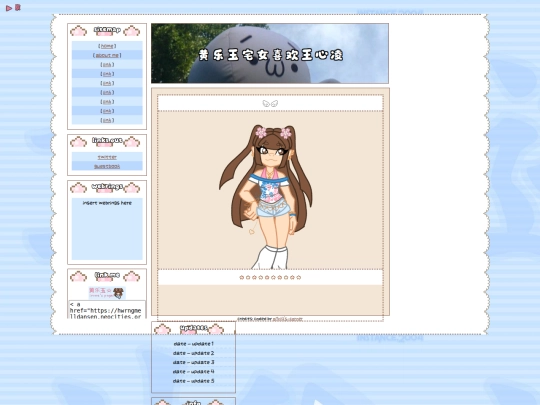
Task: Click the 'insert webrings here' text
Action: [x=107, y=203]
